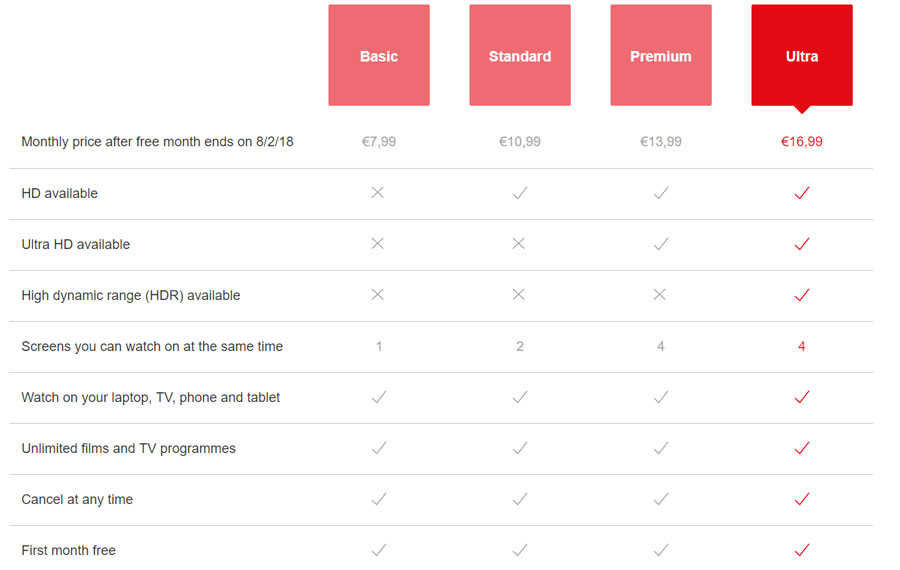Image resolution: width=900 pixels, height=570 pixels.
Task: Pick the Premium plan tile
Action: (x=661, y=56)
